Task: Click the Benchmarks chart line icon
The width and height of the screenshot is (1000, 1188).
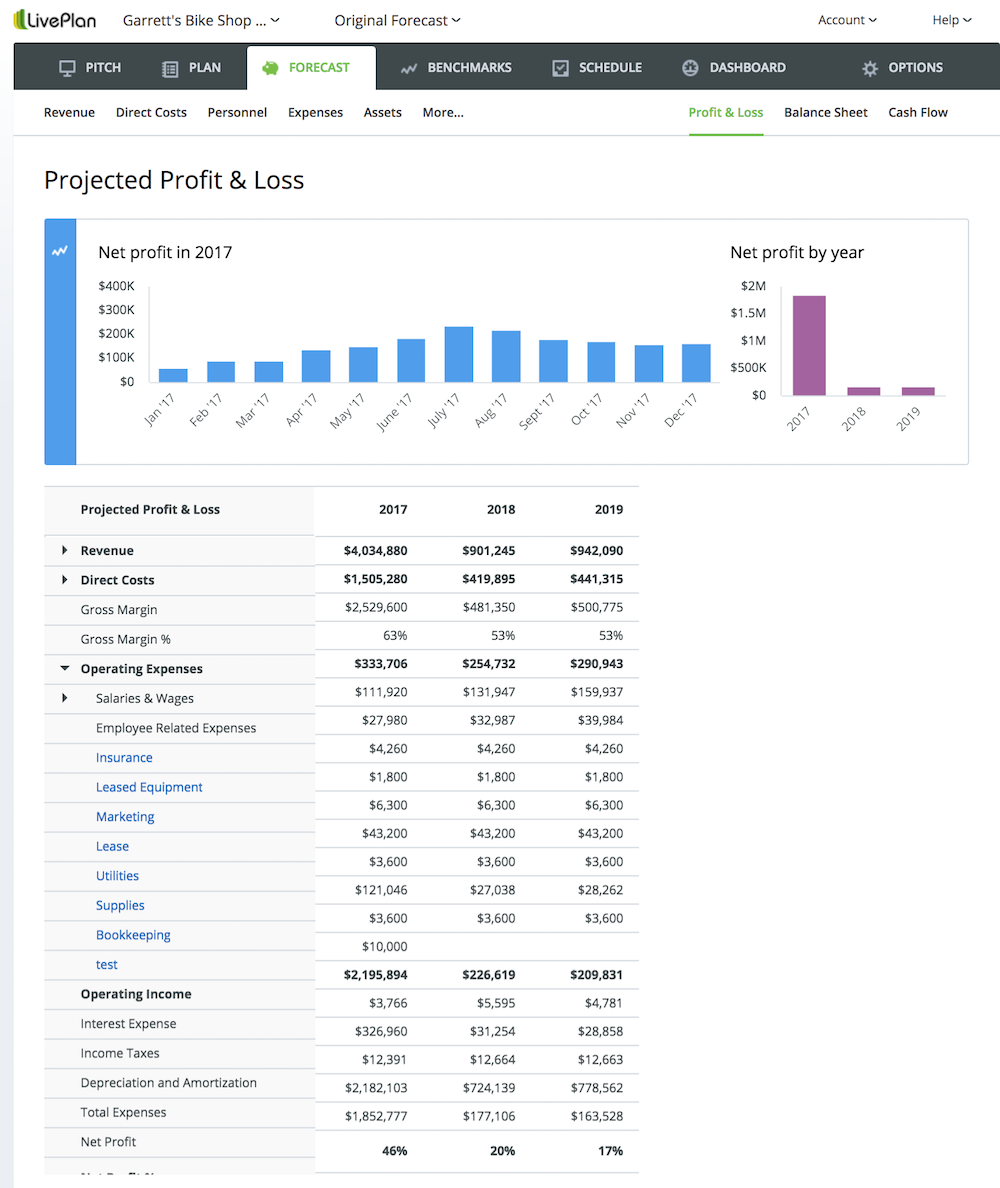Action: pyautogui.click(x=408, y=68)
